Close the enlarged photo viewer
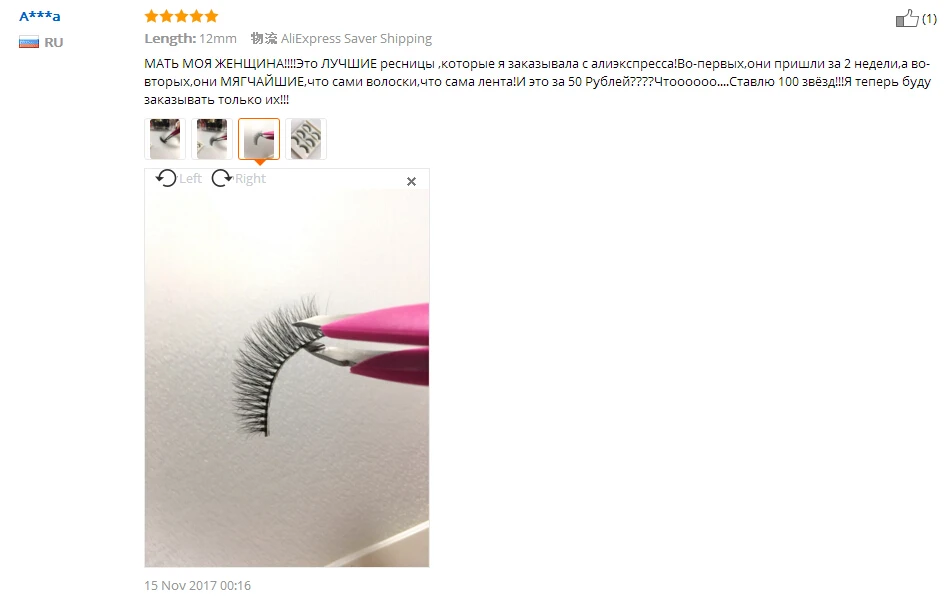This screenshot has width=952, height=602. [x=411, y=181]
